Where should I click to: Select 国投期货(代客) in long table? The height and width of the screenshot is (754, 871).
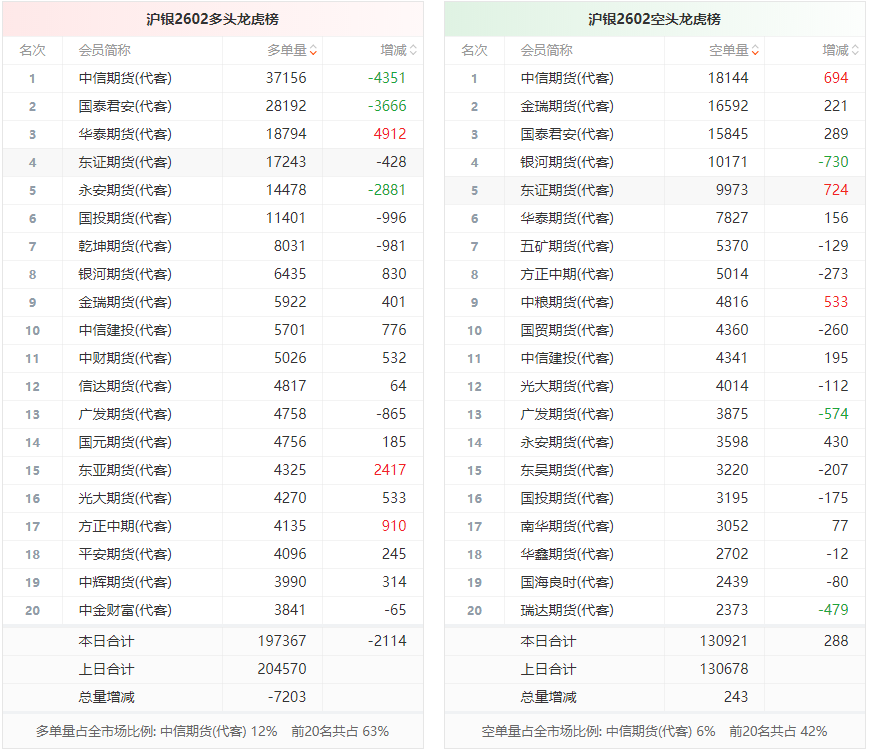pyautogui.click(x=125, y=218)
